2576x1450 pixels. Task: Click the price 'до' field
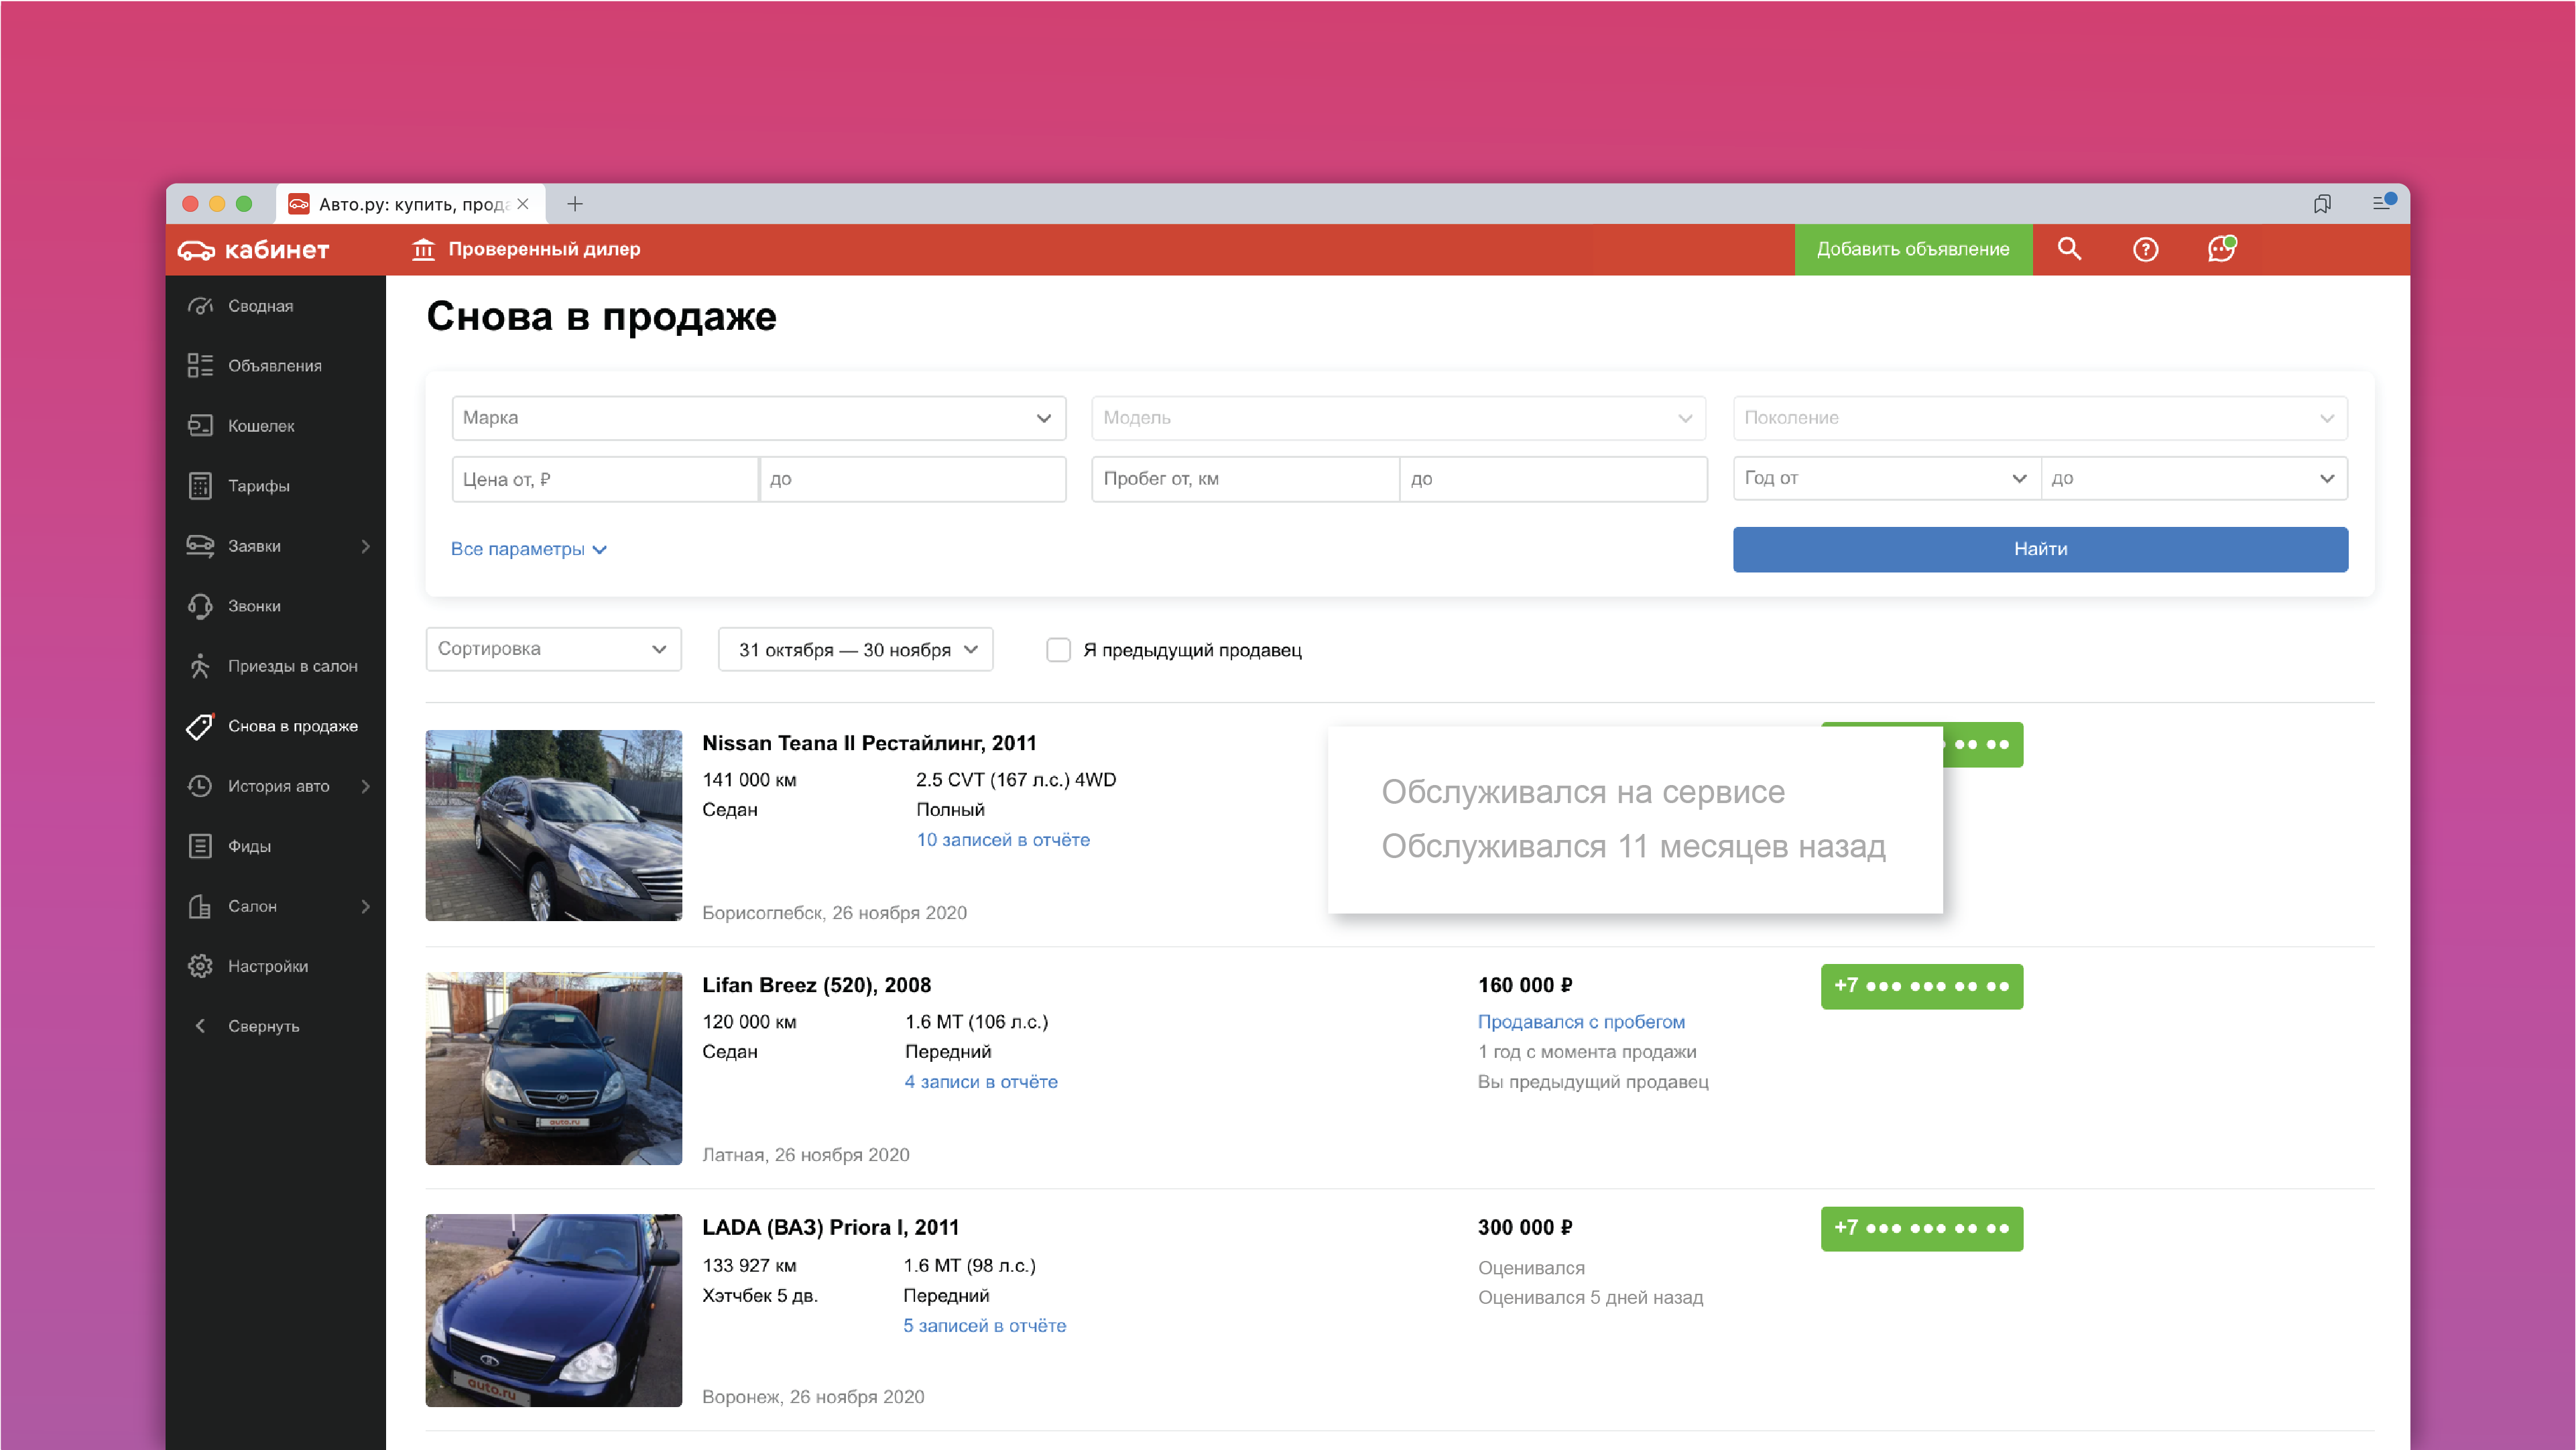pyautogui.click(x=913, y=479)
